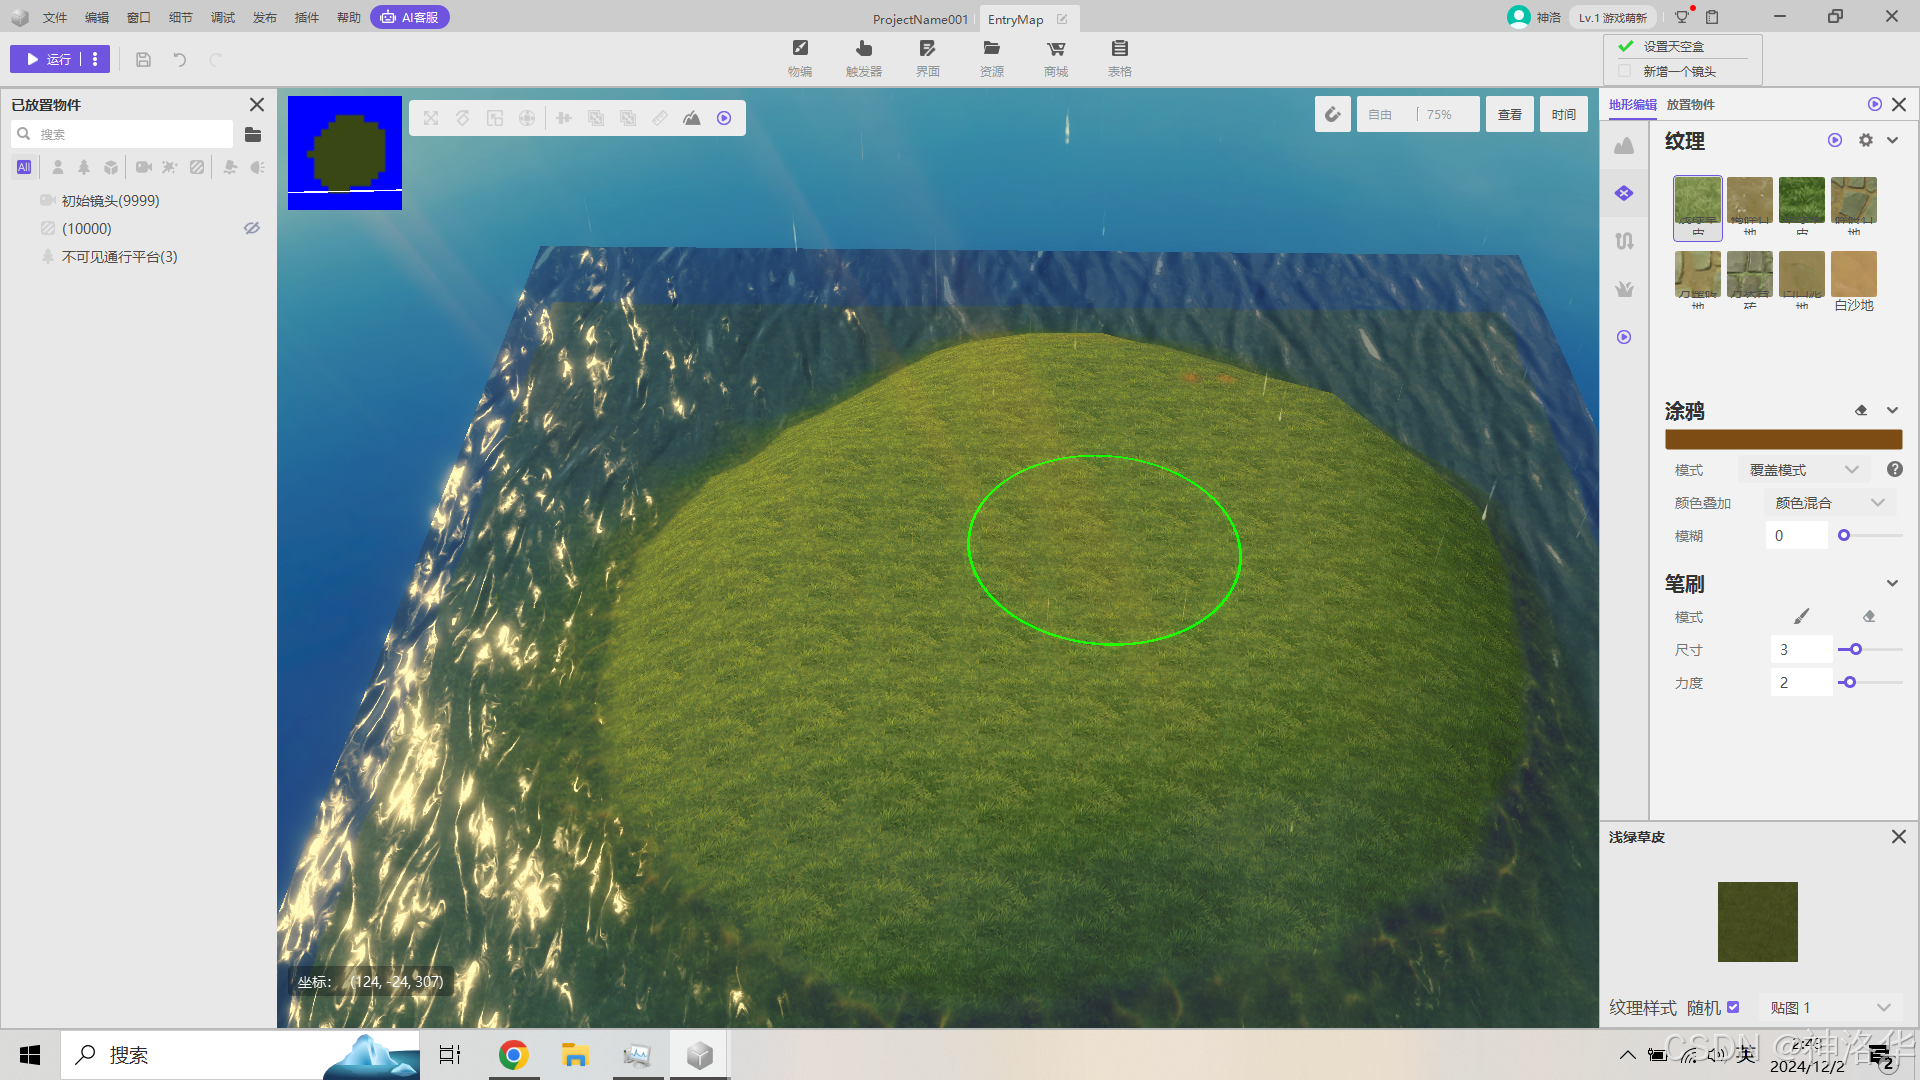Open the 覆盖模式 mode dropdown
1920x1080 pixels.
pos(1803,470)
